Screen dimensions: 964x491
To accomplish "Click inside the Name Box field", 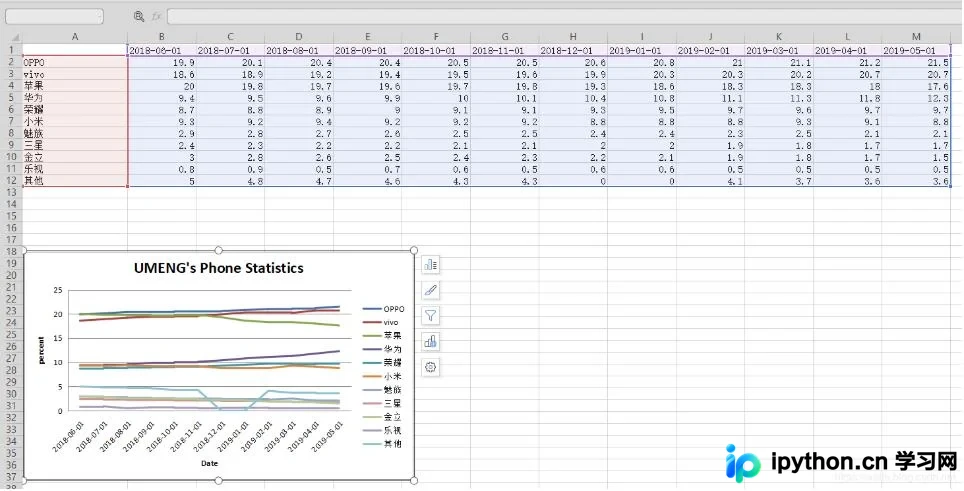I will coord(52,17).
